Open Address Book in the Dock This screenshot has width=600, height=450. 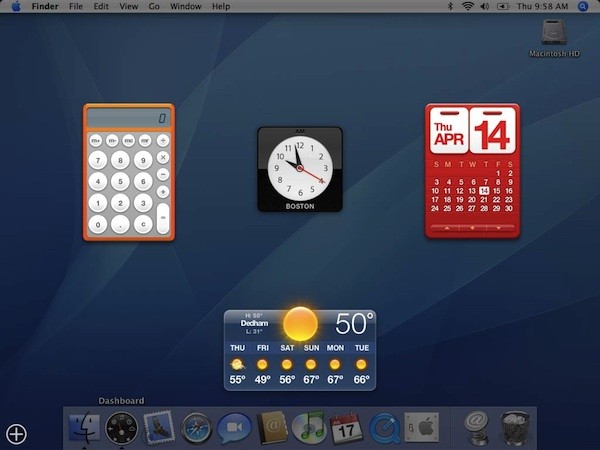(272, 428)
